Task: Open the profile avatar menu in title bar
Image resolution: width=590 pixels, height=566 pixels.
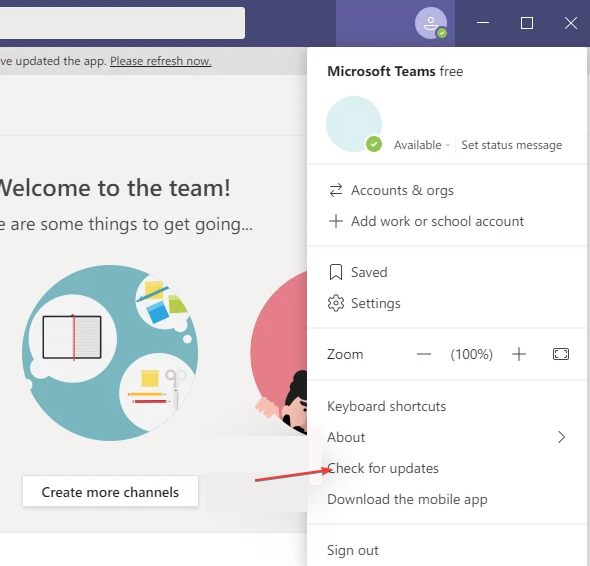Action: (x=431, y=23)
